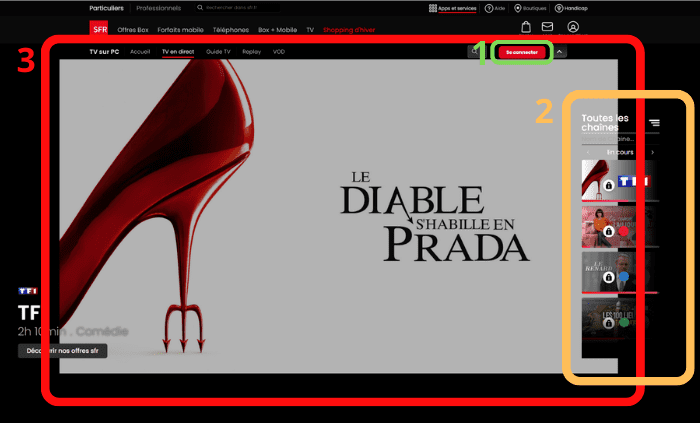Viewport: 700px width, 423px height.
Task: Open the user account profile icon
Action: point(573,27)
